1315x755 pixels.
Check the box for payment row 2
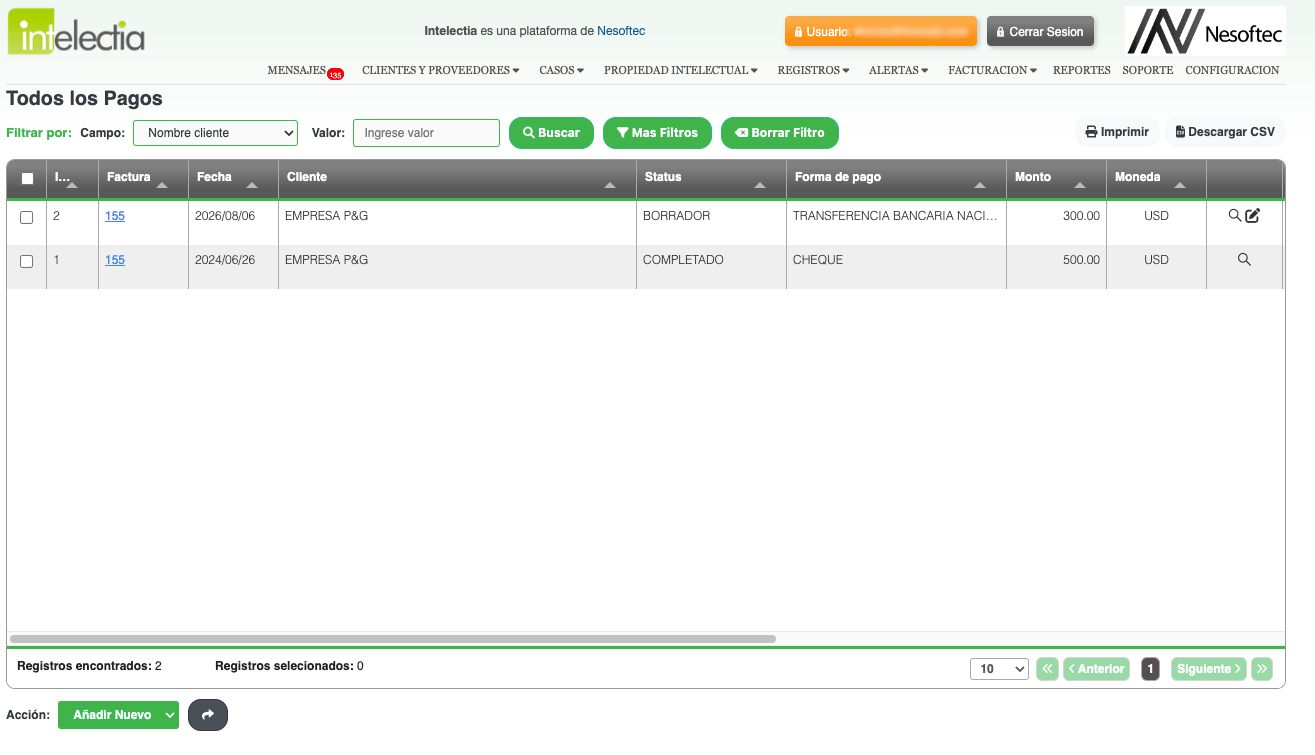[27, 217]
